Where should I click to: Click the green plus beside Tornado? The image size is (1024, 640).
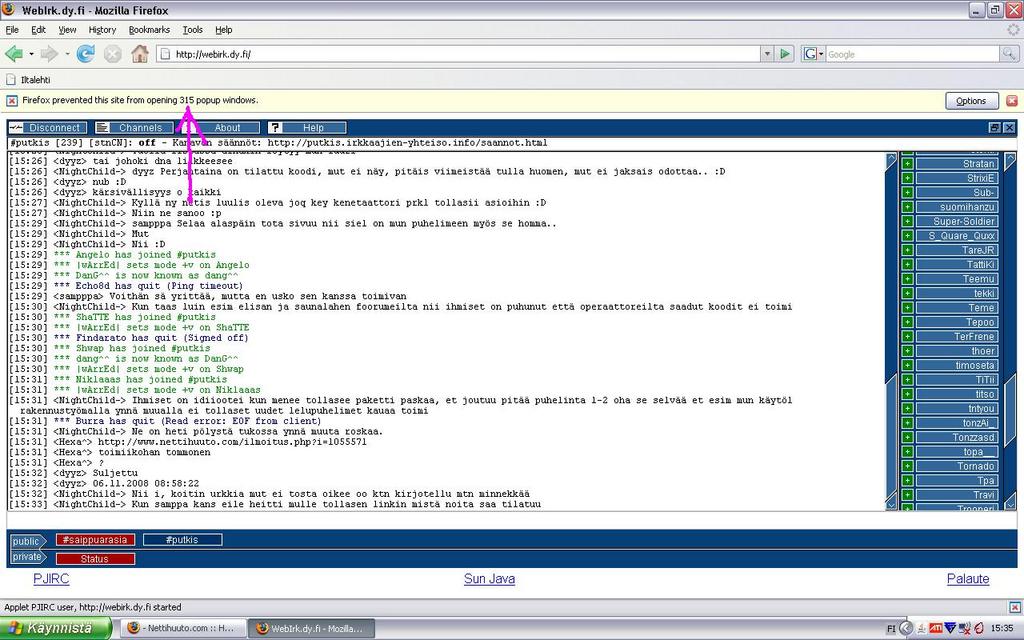[x=908, y=466]
